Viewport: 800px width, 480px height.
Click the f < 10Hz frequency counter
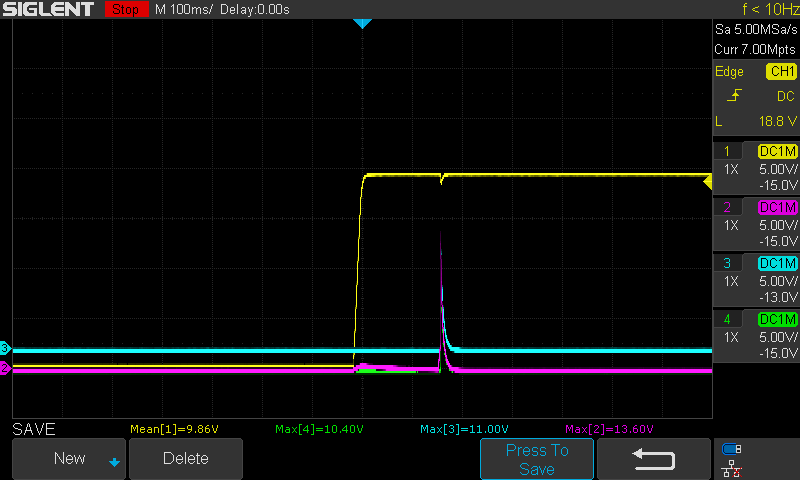click(770, 9)
